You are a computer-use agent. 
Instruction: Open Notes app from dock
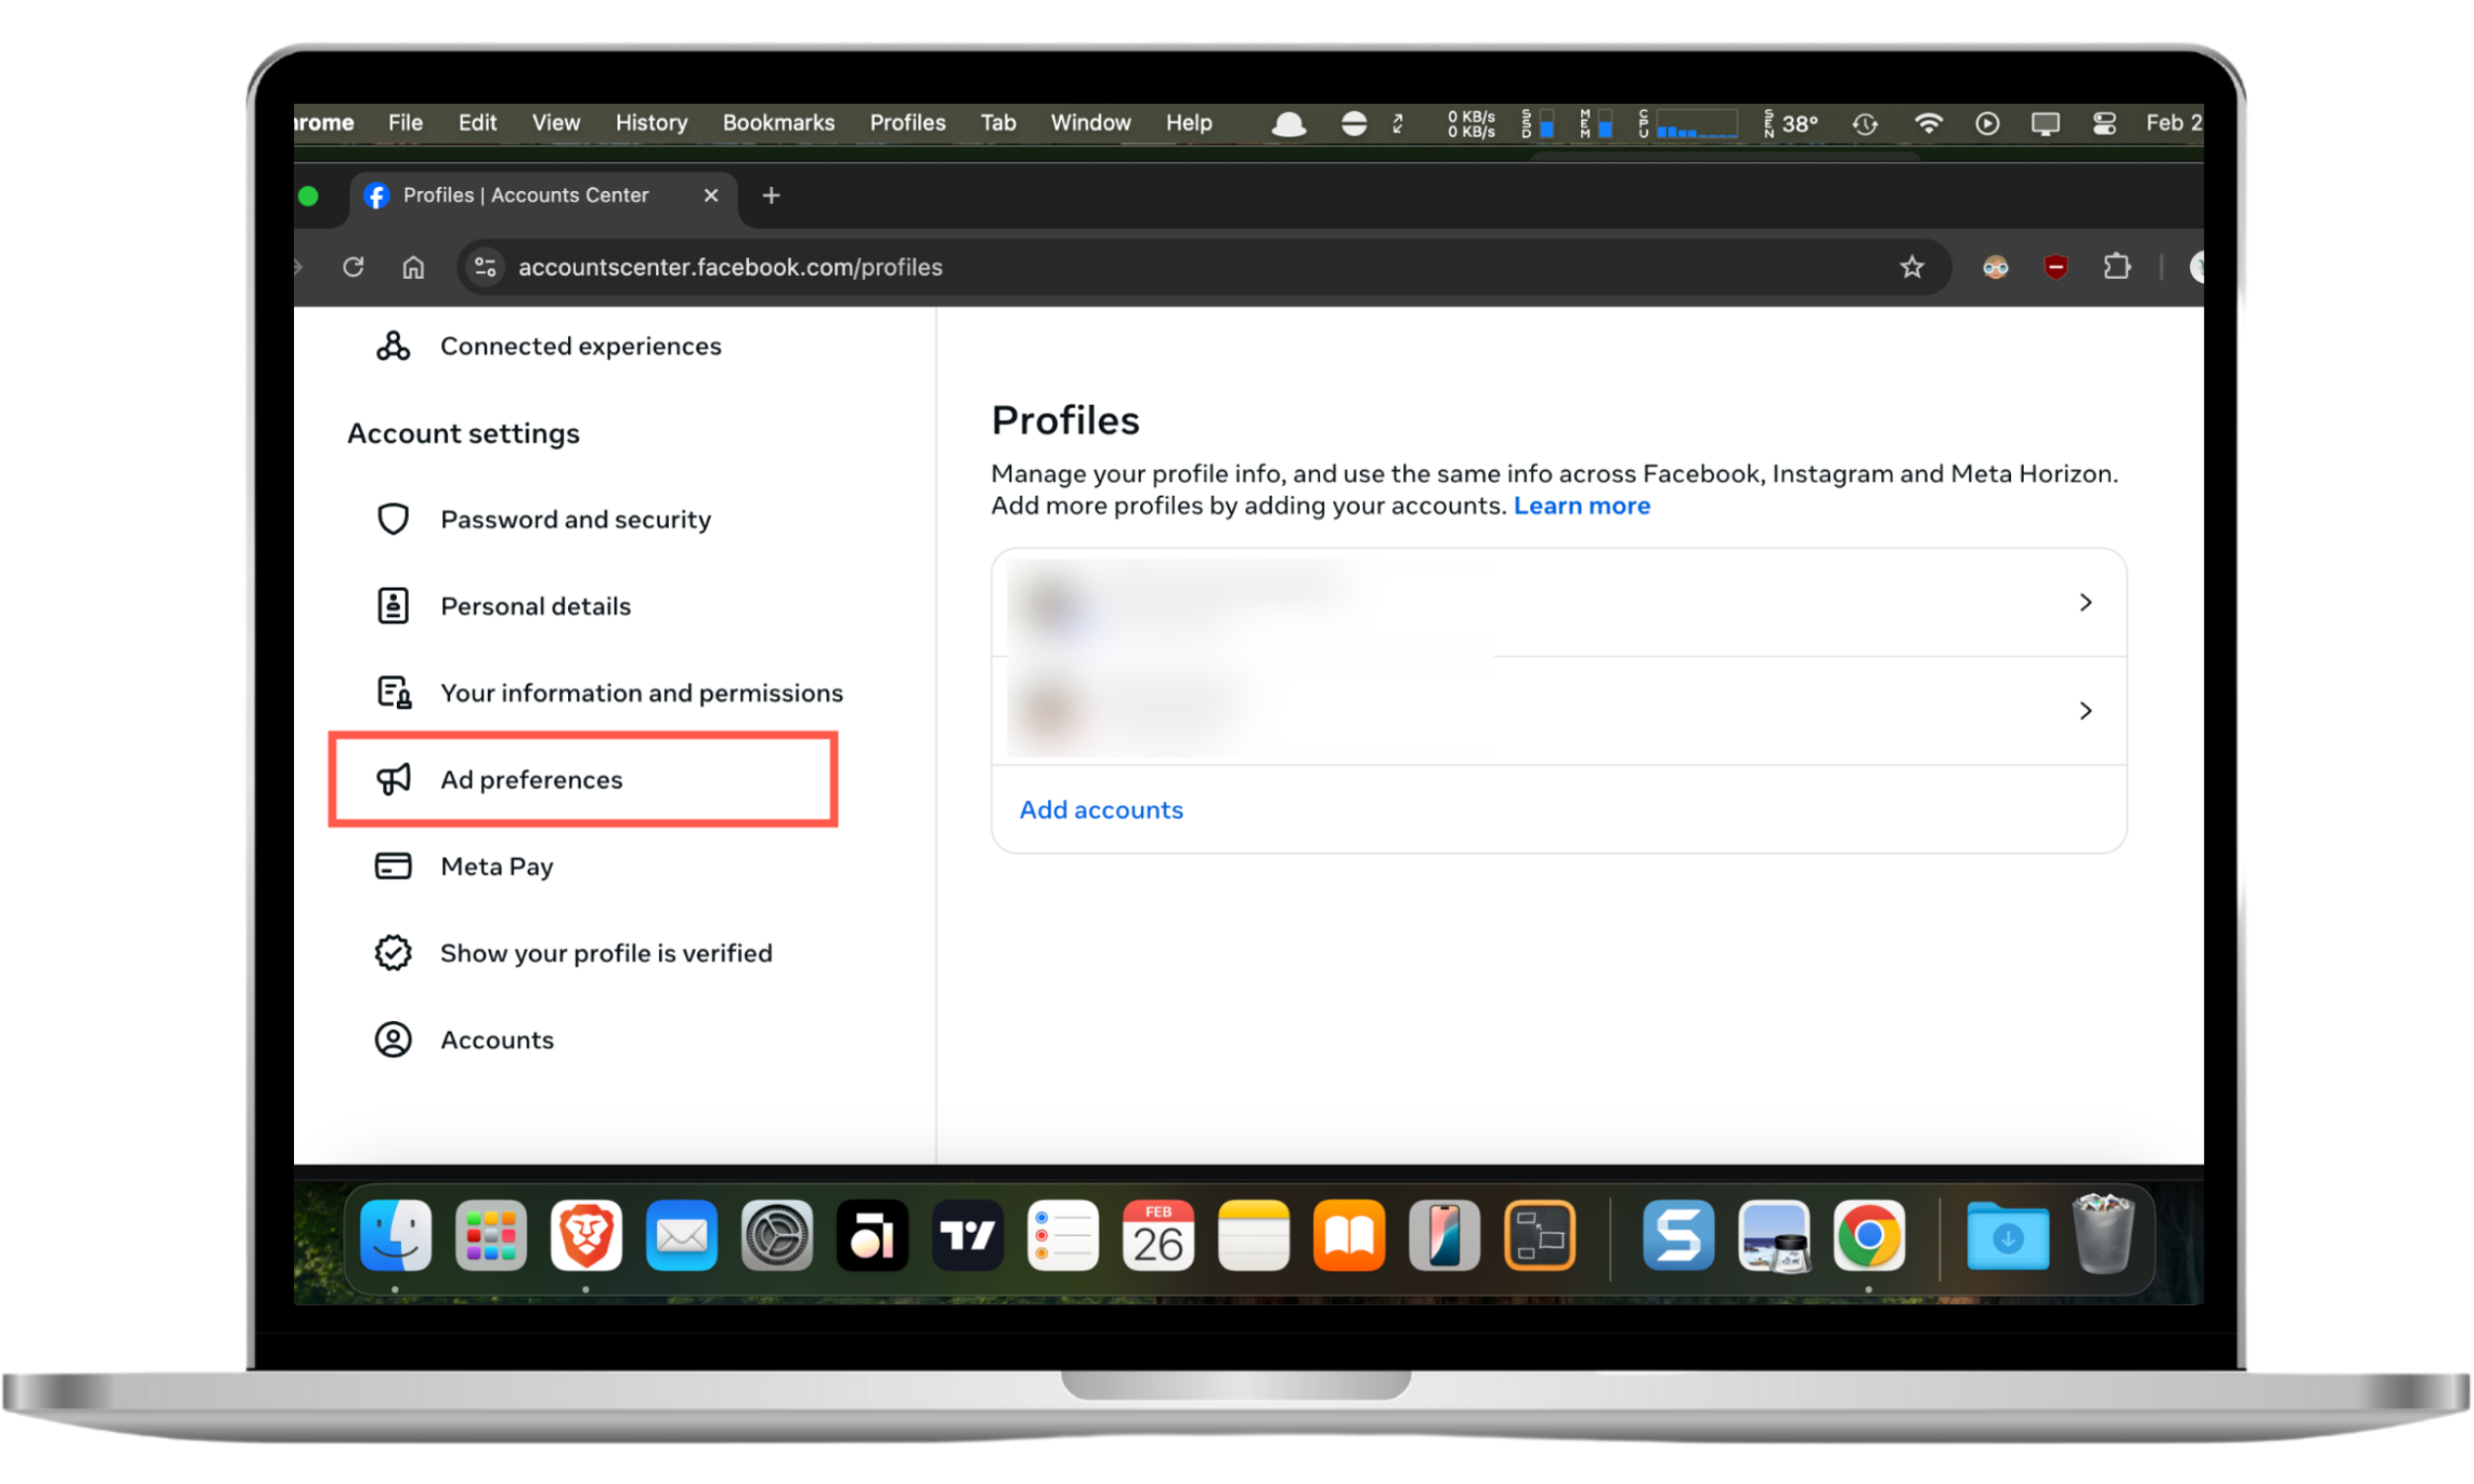(1254, 1237)
